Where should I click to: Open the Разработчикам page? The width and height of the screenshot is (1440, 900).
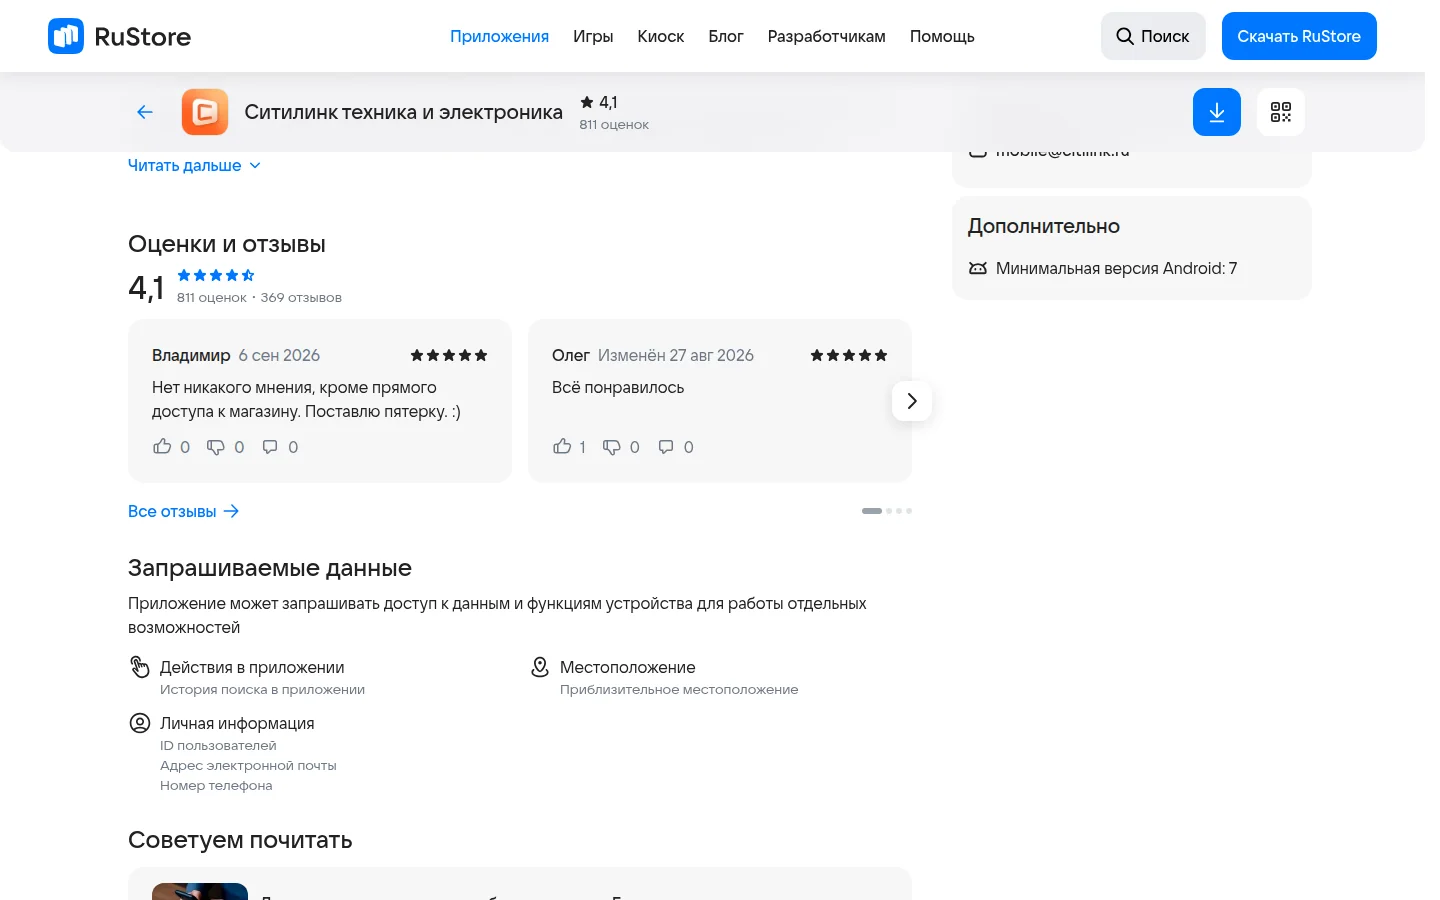(827, 36)
